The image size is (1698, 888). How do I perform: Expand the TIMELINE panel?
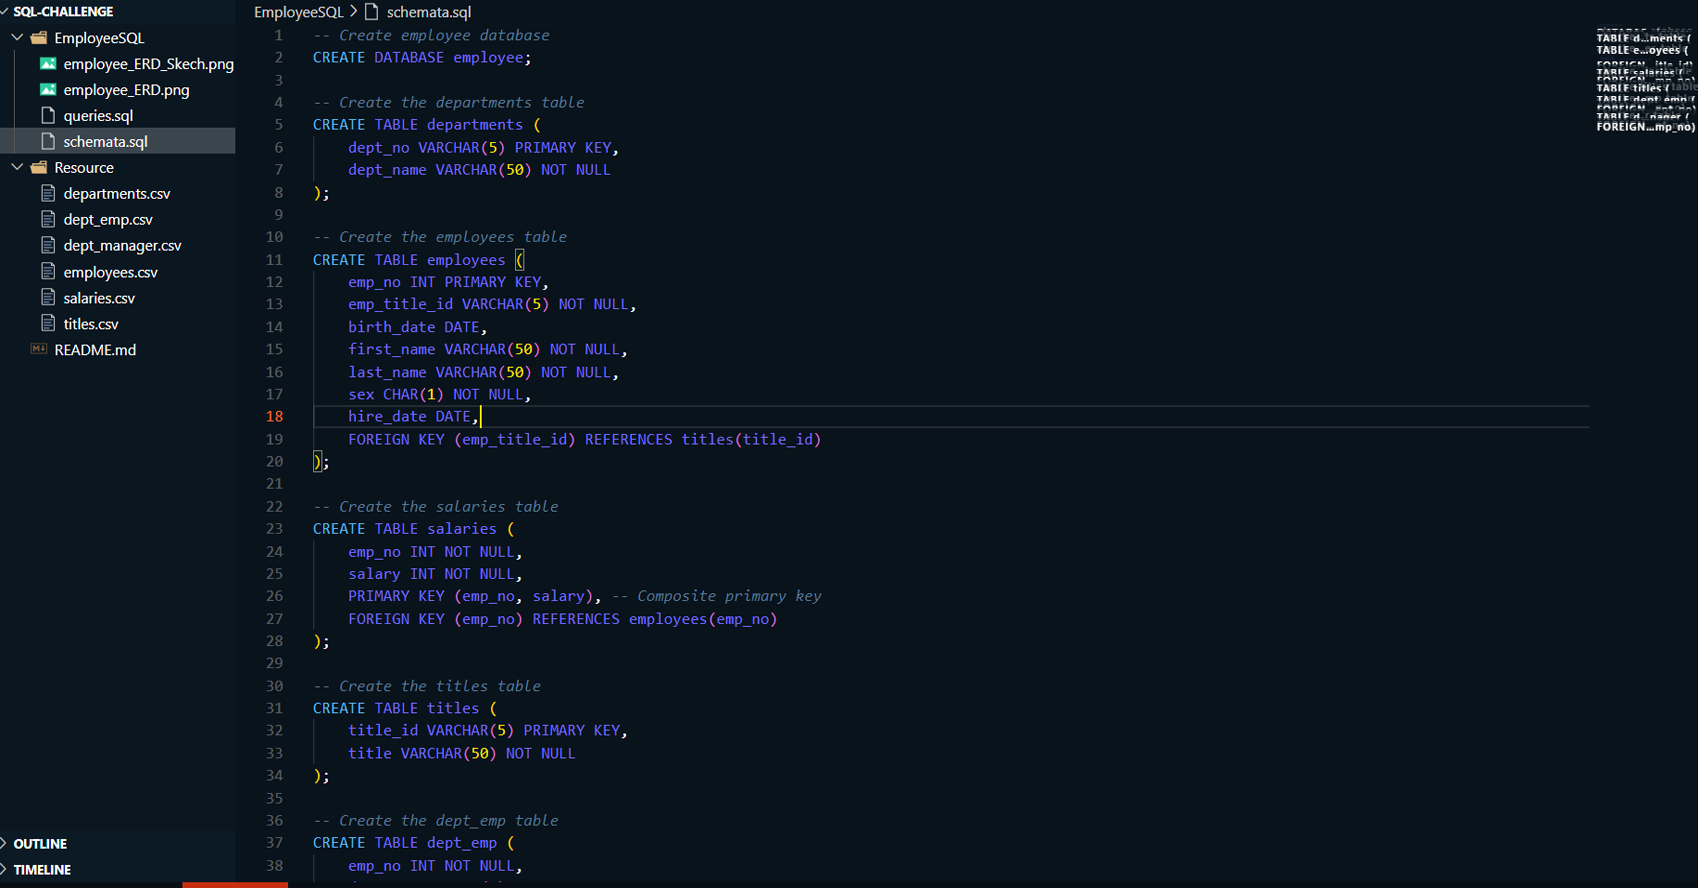(42, 870)
